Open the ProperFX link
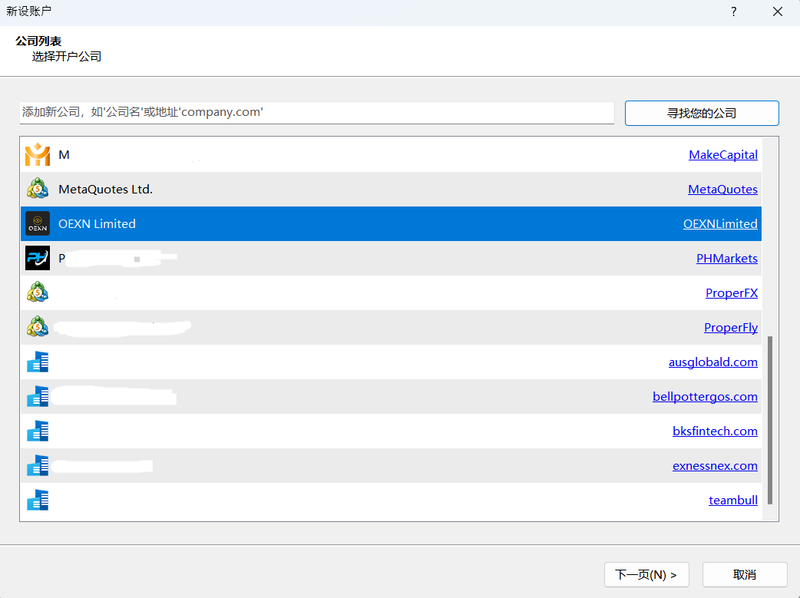800x598 pixels. click(732, 293)
